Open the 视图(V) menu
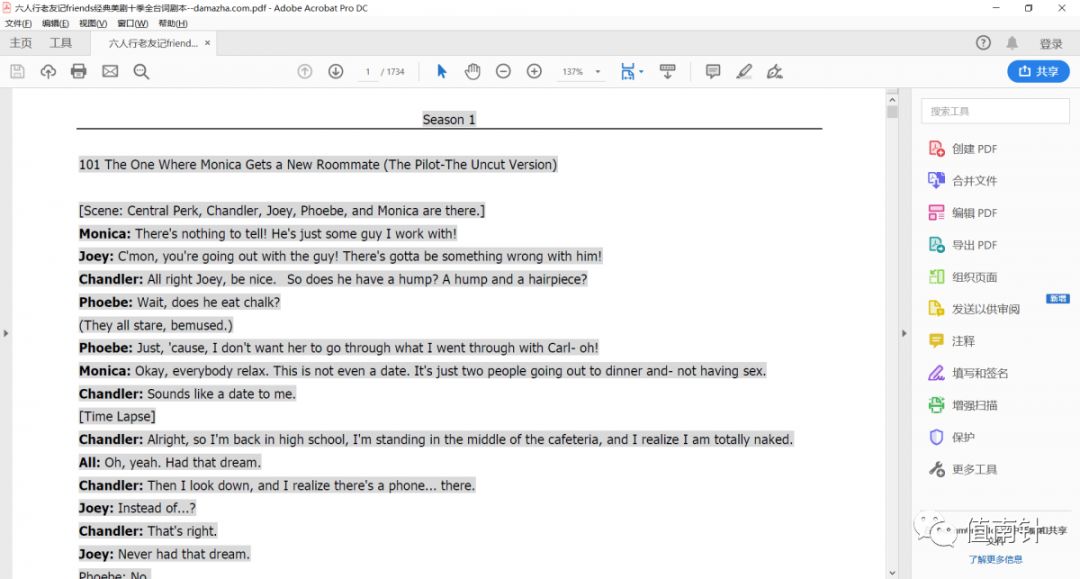The image size is (1080, 579). pyautogui.click(x=93, y=23)
